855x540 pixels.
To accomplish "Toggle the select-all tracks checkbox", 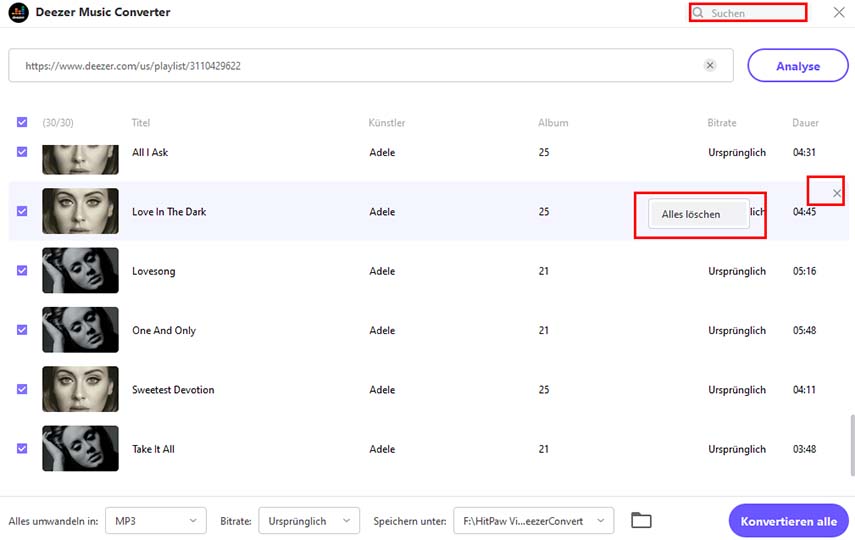I will pyautogui.click(x=22, y=122).
